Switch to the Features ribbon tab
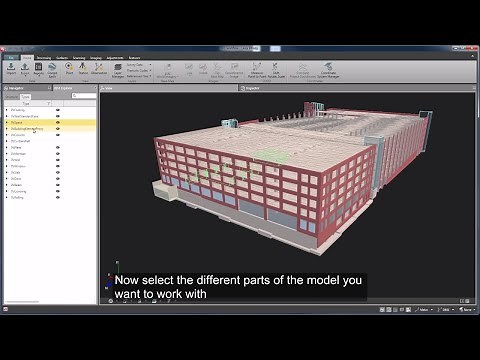The width and height of the screenshot is (480, 360). [x=134, y=58]
